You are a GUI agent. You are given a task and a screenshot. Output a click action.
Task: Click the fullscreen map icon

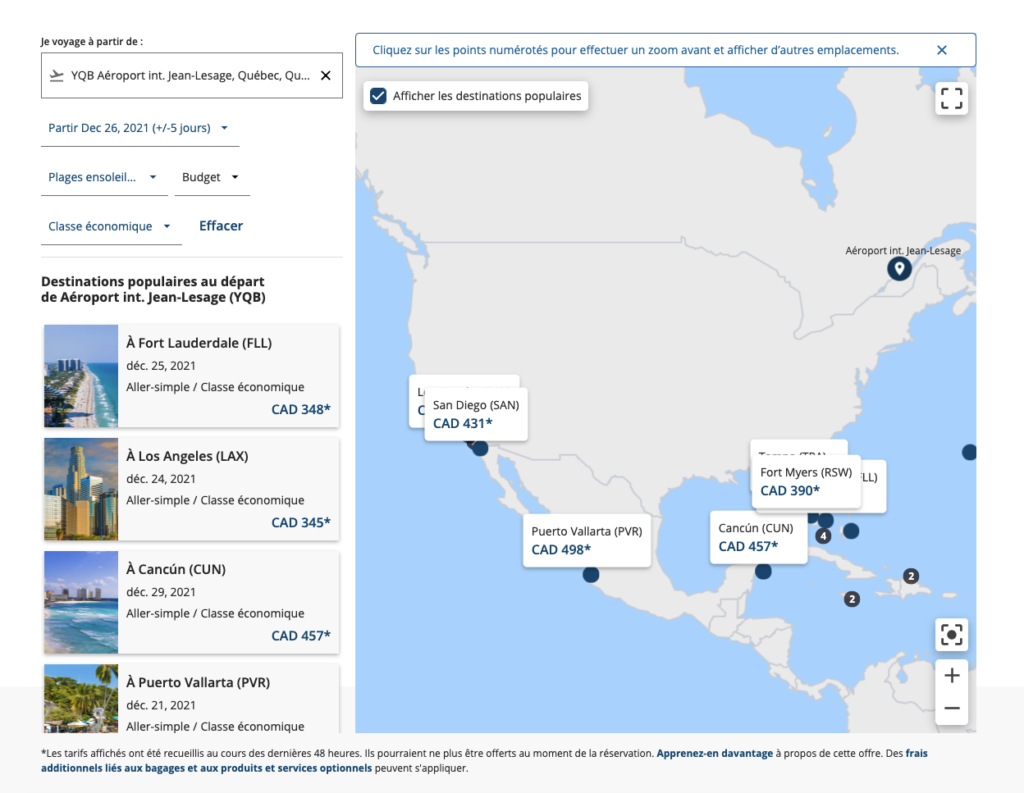951,98
